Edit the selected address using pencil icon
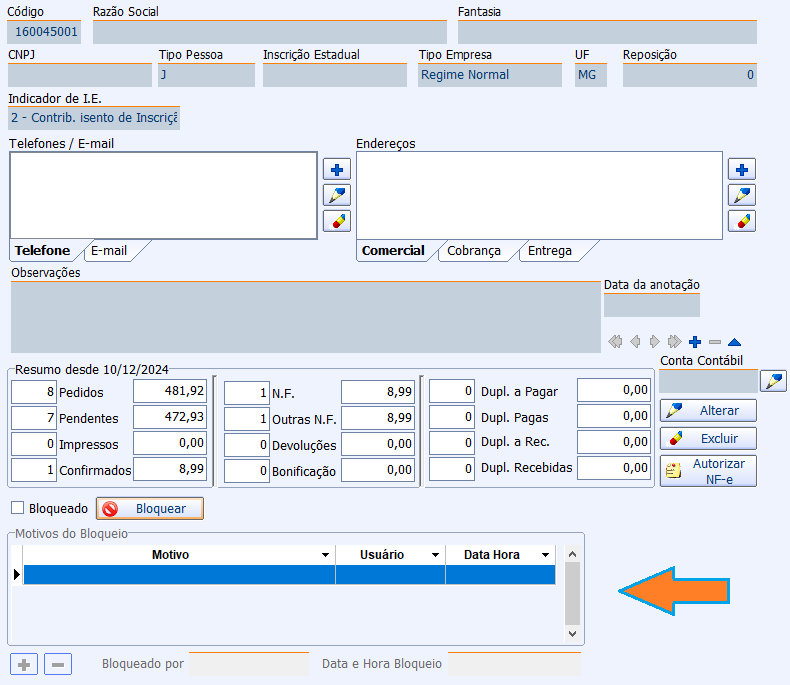Screen dimensions: 790x685 click(x=741, y=195)
